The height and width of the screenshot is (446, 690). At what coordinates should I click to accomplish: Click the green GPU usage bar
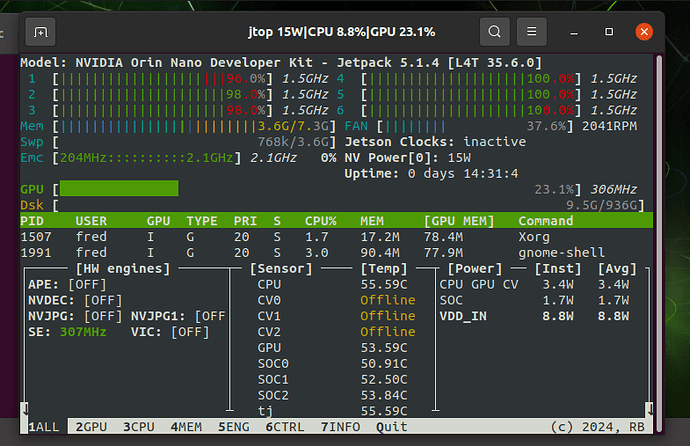[x=119, y=189]
